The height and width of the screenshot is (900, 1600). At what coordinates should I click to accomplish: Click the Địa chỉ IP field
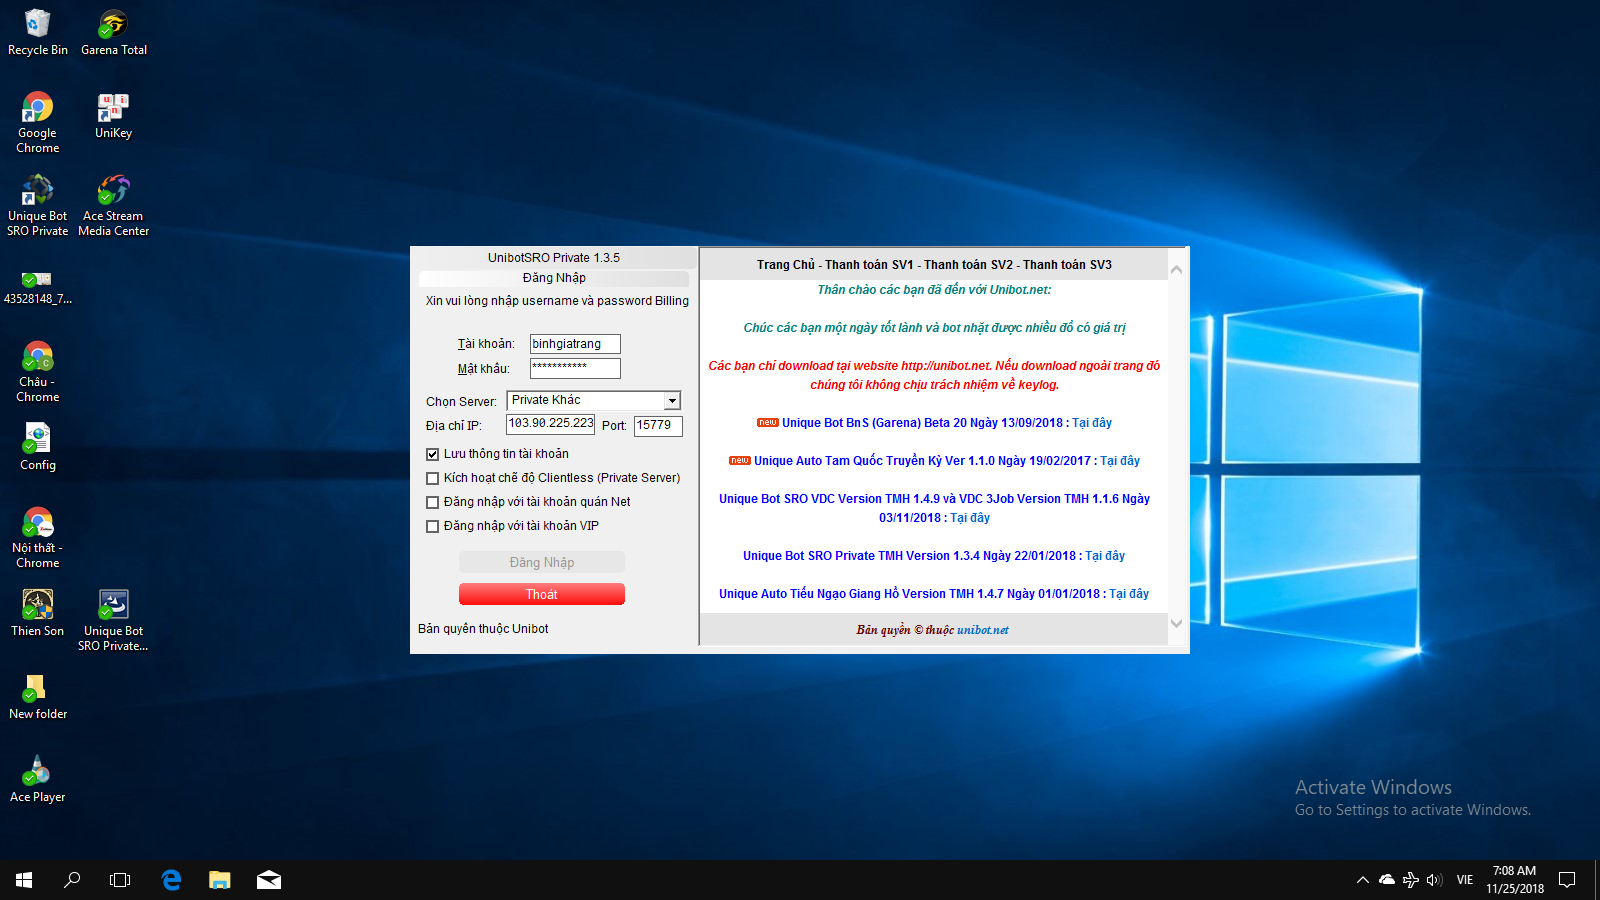tap(551, 425)
